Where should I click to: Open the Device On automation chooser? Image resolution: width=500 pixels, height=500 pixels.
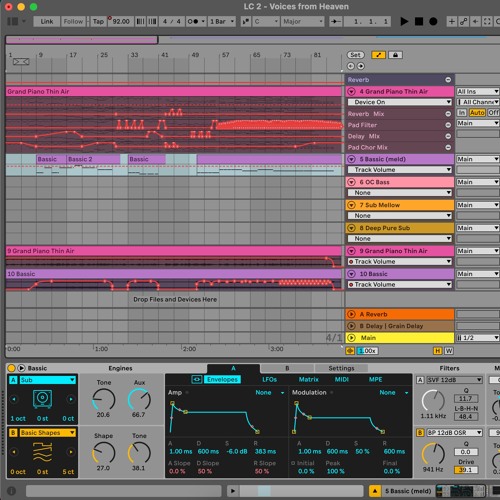click(x=400, y=102)
